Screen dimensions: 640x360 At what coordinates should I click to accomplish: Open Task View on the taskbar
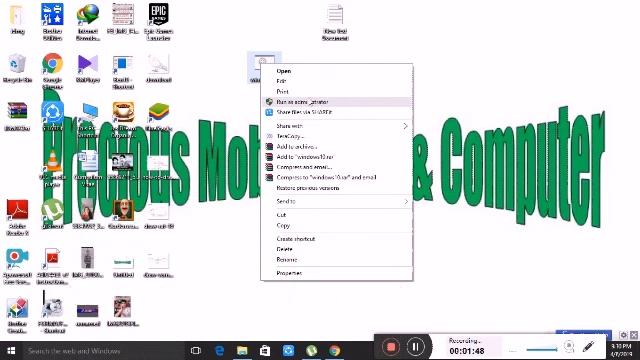point(196,351)
